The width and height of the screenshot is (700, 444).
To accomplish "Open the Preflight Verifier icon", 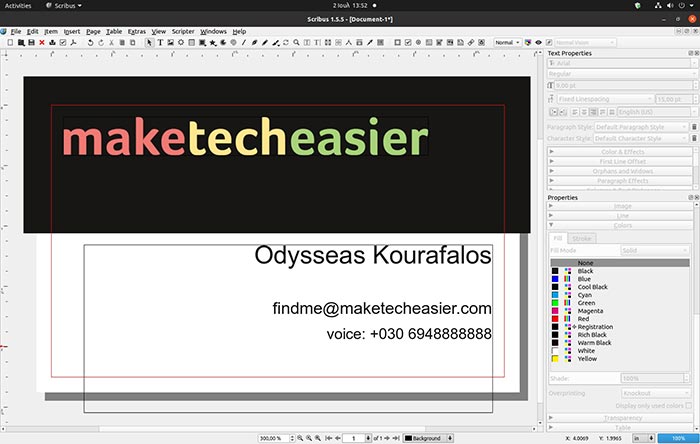I will (63, 42).
